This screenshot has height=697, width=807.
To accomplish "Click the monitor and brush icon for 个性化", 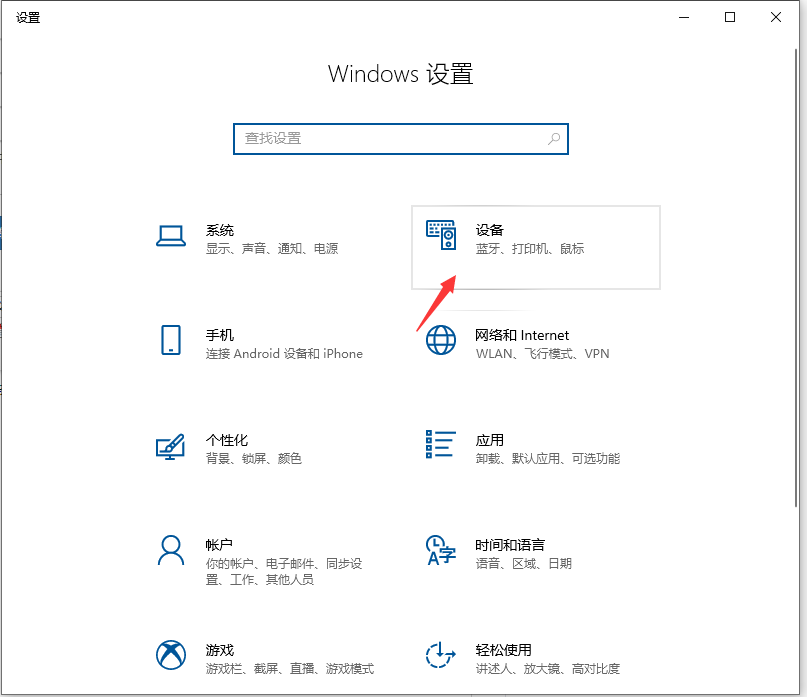I will tap(171, 446).
